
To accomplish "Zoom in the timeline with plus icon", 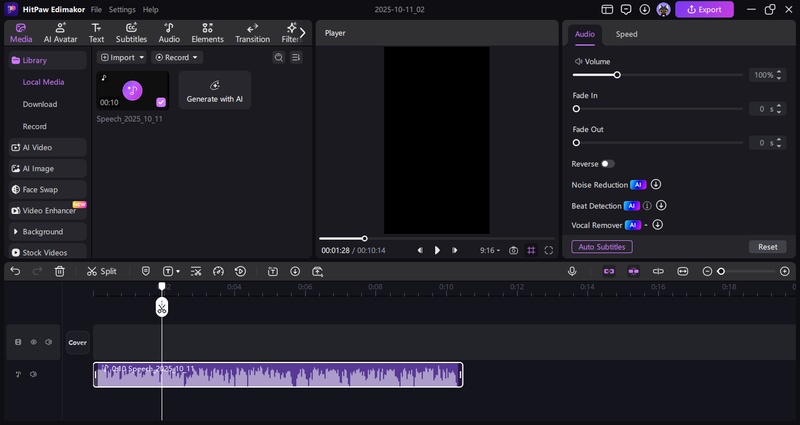I will point(785,271).
